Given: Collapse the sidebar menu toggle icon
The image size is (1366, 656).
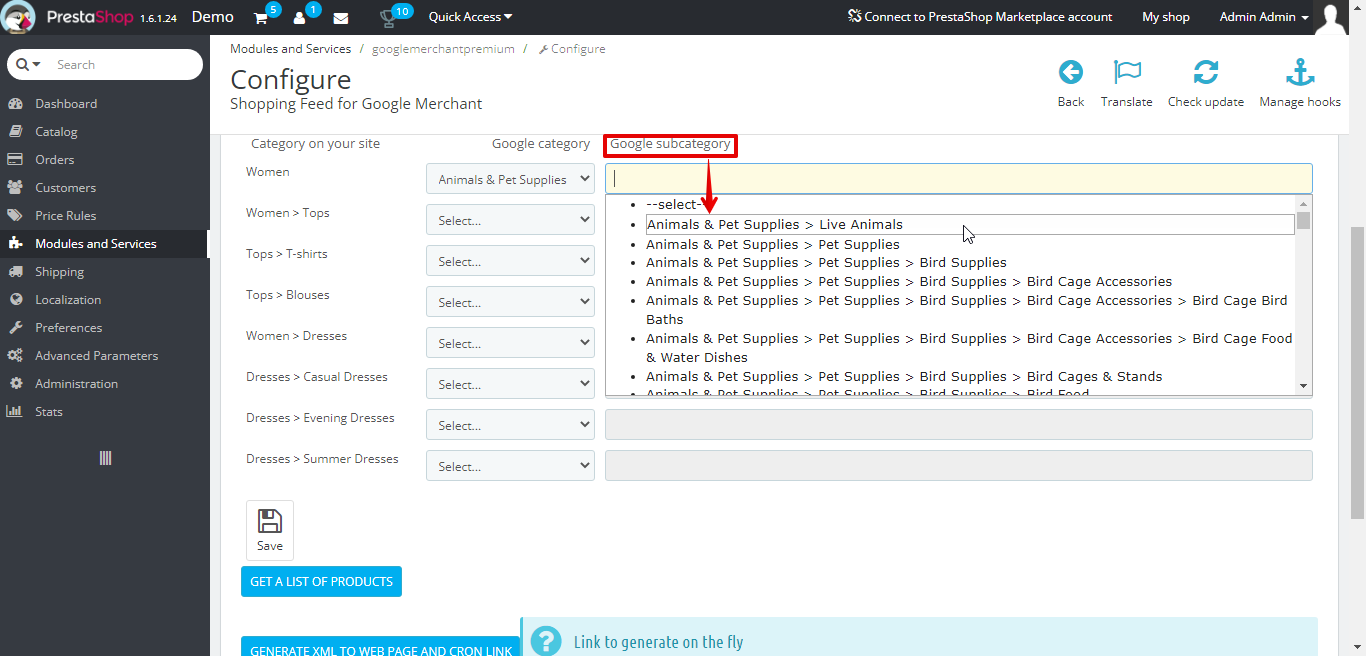Looking at the screenshot, I should tap(105, 458).
